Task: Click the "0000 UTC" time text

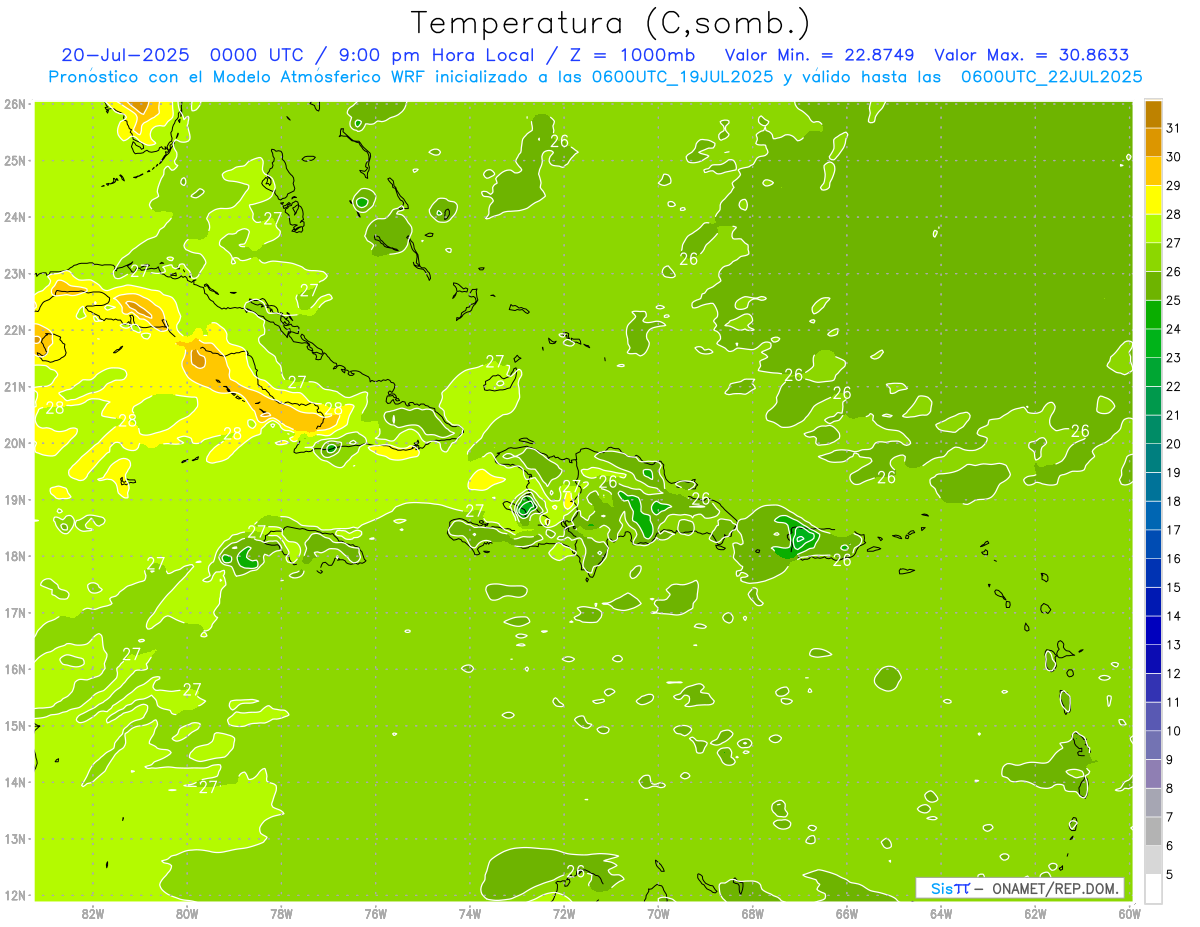Action: click(x=255, y=55)
